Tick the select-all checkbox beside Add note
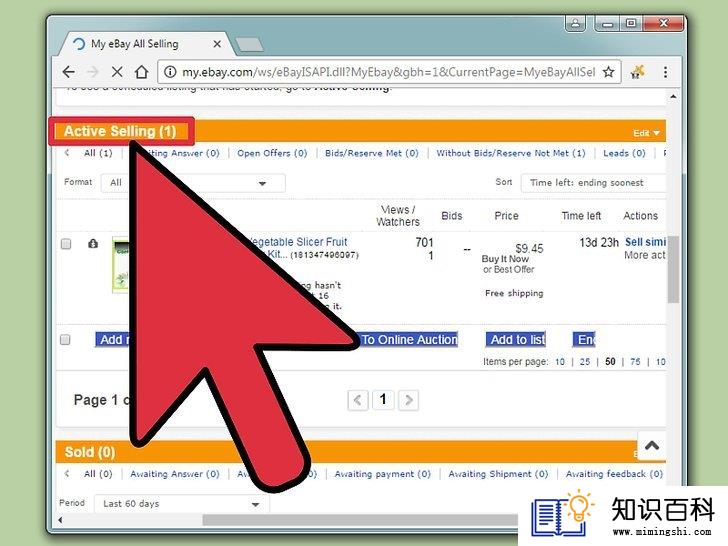This screenshot has height=546, width=728. pyautogui.click(x=65, y=339)
